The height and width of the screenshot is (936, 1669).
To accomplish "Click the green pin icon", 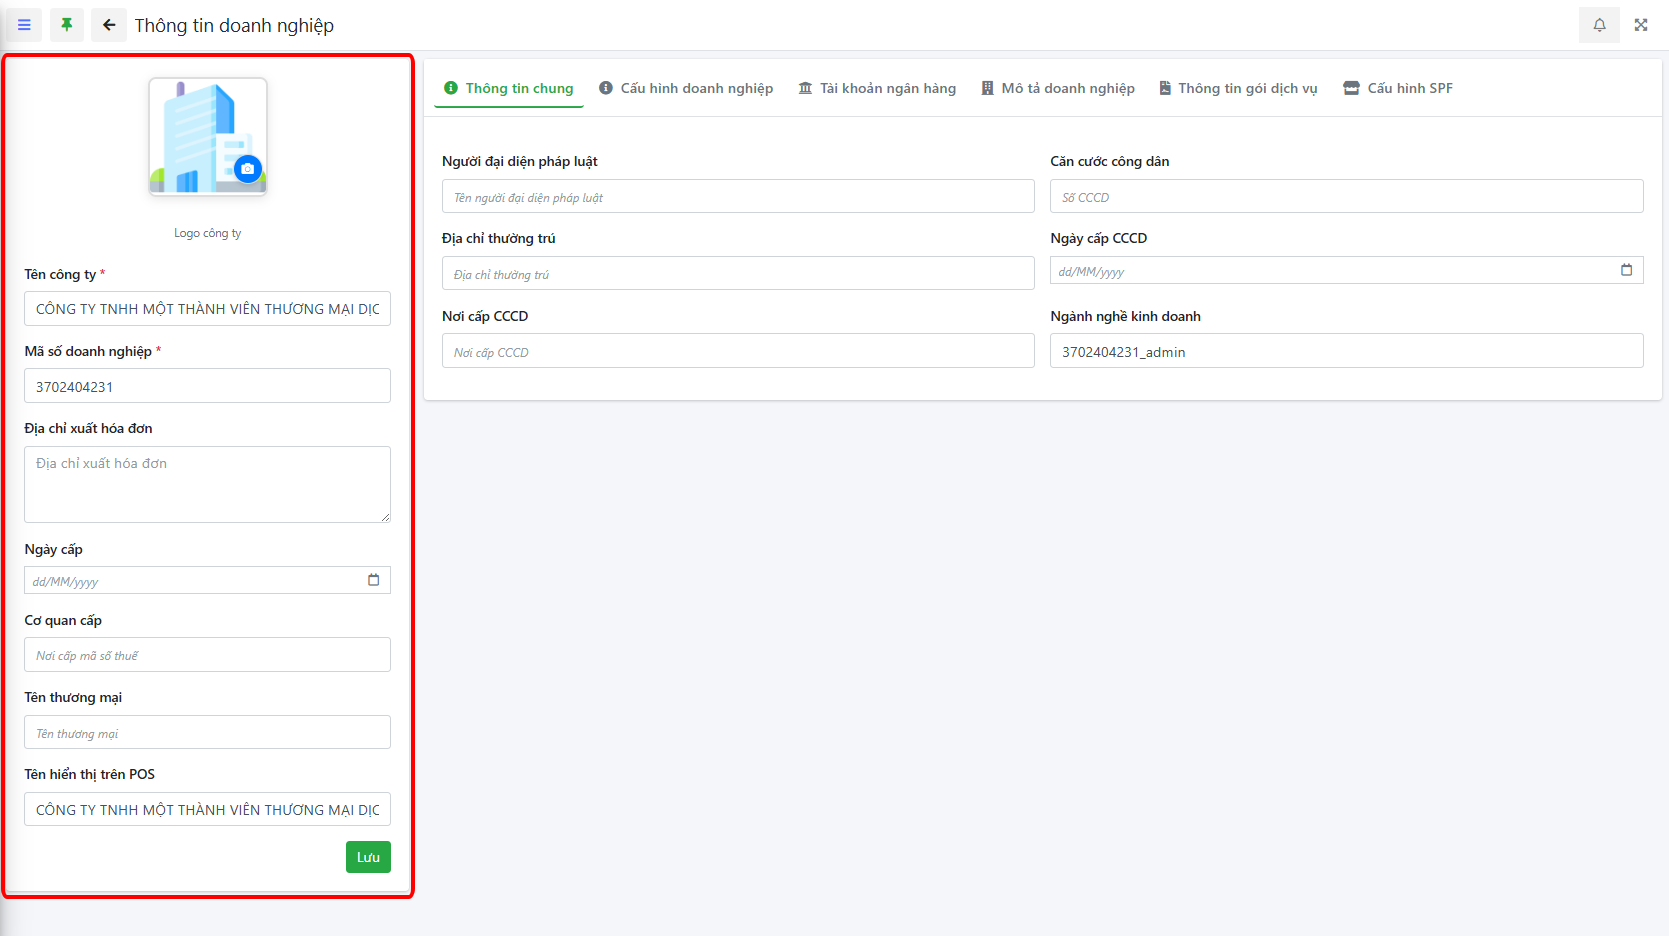I will pyautogui.click(x=67, y=25).
